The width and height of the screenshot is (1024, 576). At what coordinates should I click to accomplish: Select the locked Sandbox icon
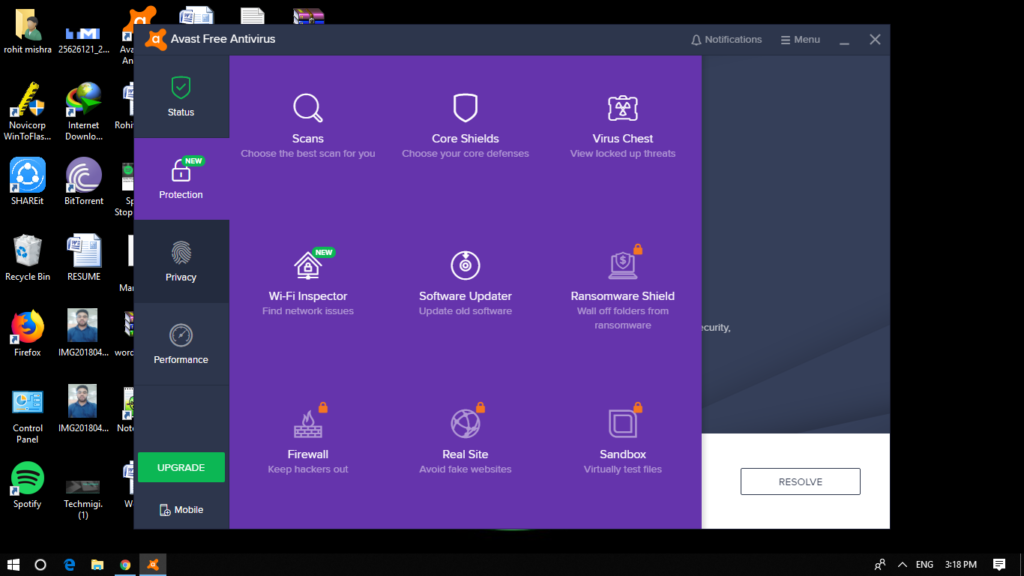pyautogui.click(x=622, y=423)
